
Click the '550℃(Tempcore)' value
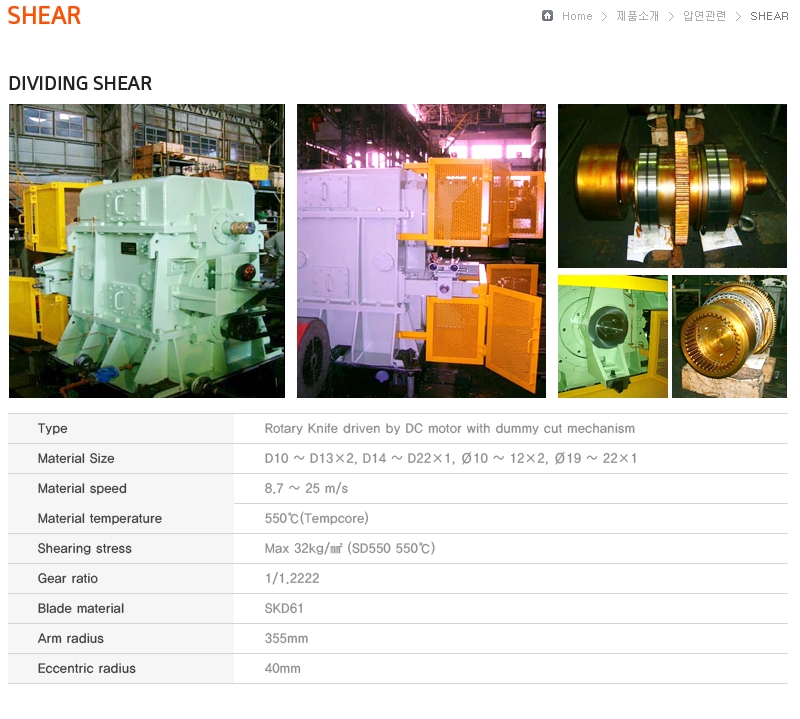(316, 519)
